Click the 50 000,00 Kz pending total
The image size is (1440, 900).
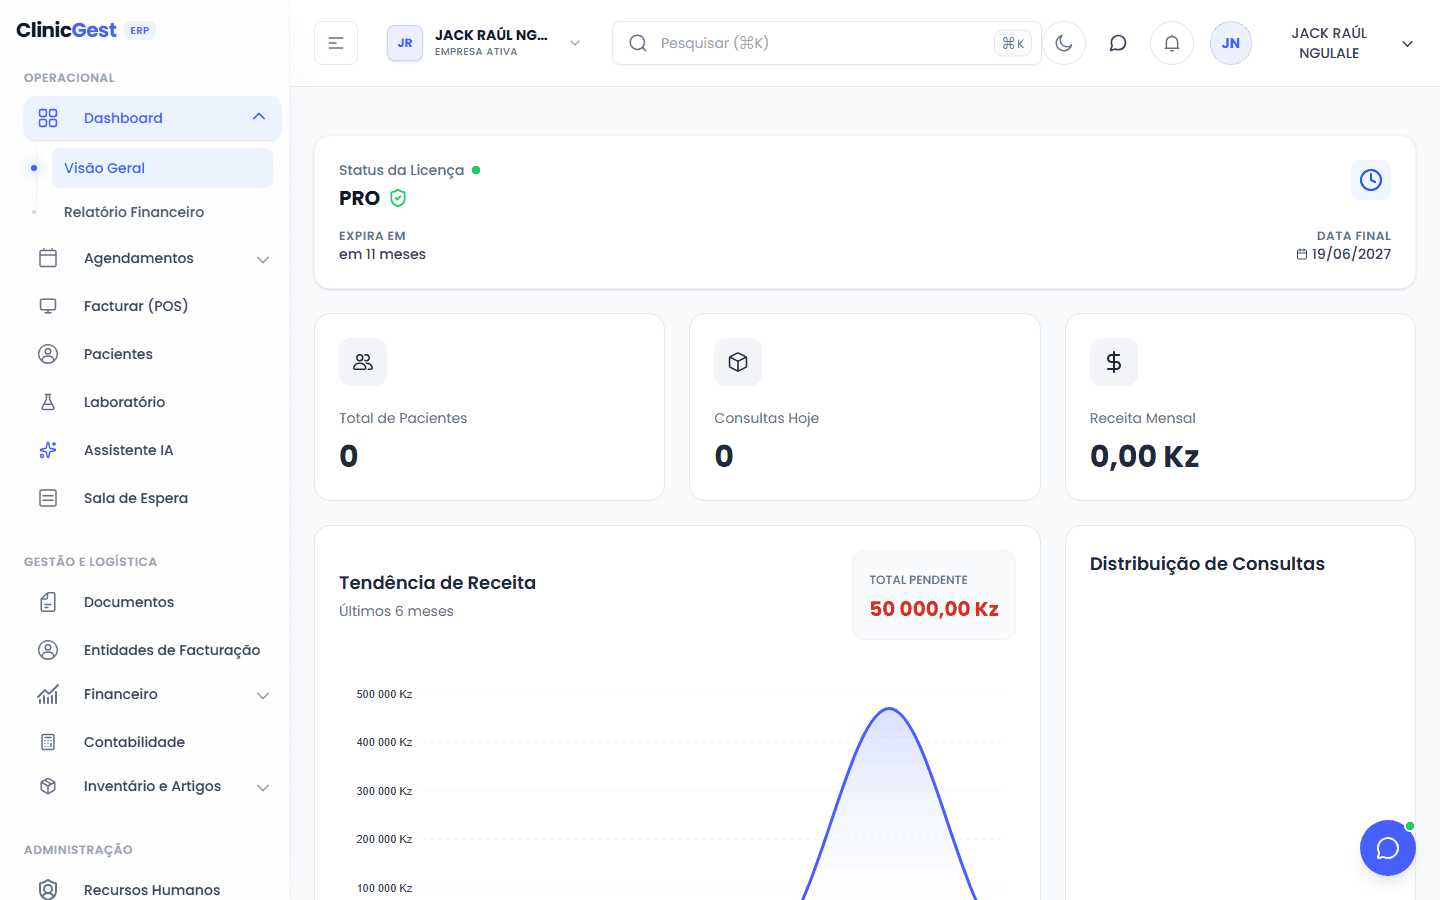click(934, 609)
